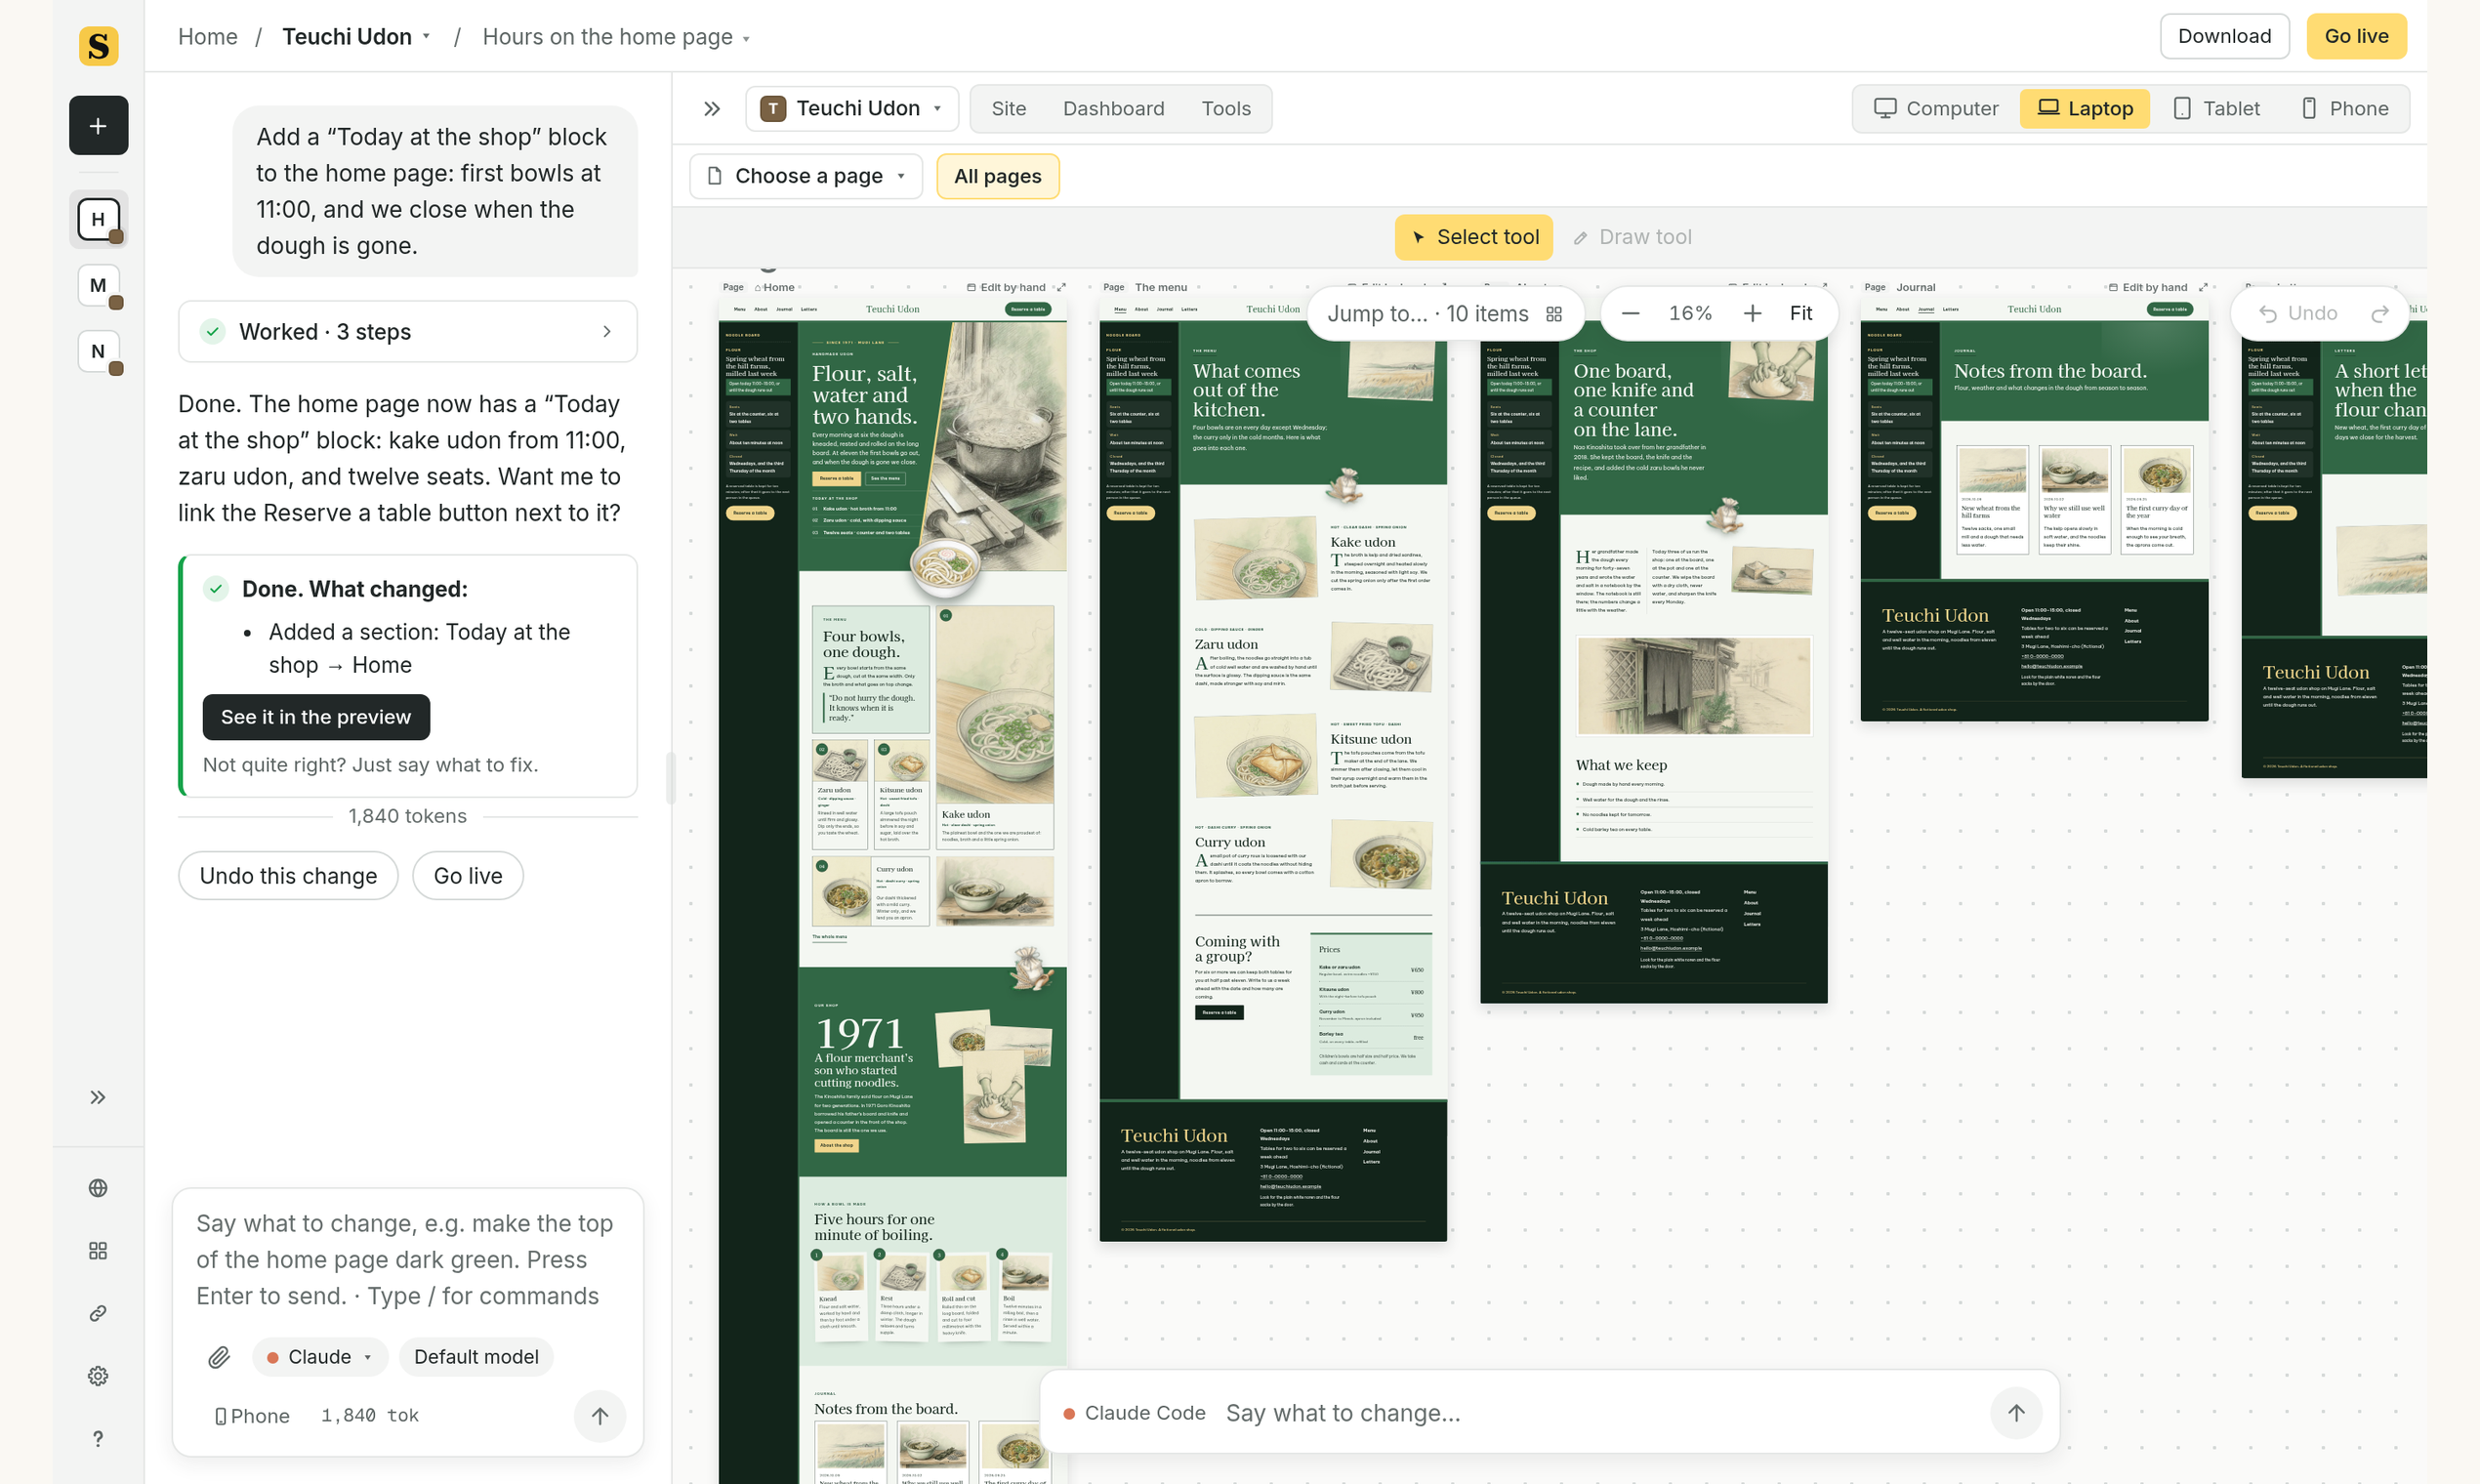Activate the Select tool

(1474, 237)
